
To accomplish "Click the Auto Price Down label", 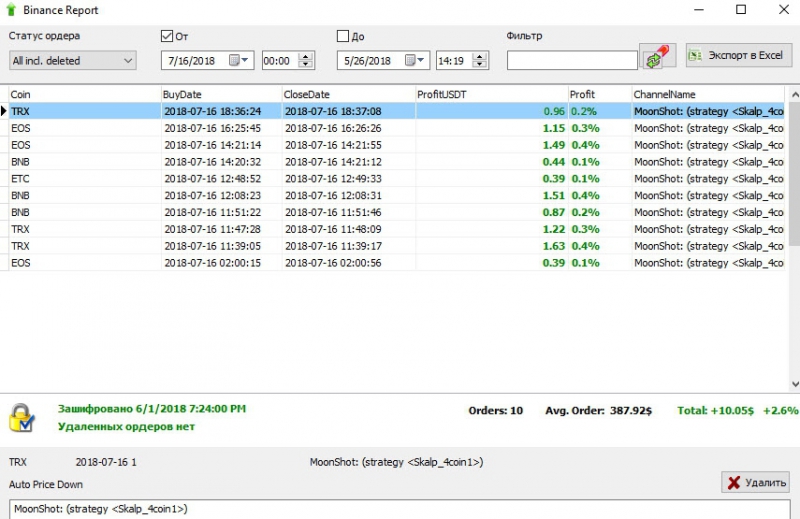I will (45, 484).
